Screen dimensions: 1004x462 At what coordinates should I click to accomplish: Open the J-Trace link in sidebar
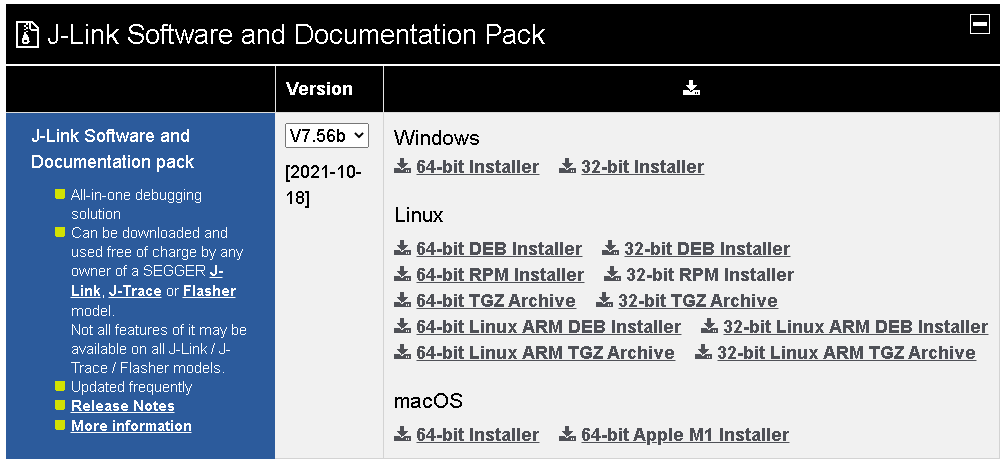coord(134,292)
